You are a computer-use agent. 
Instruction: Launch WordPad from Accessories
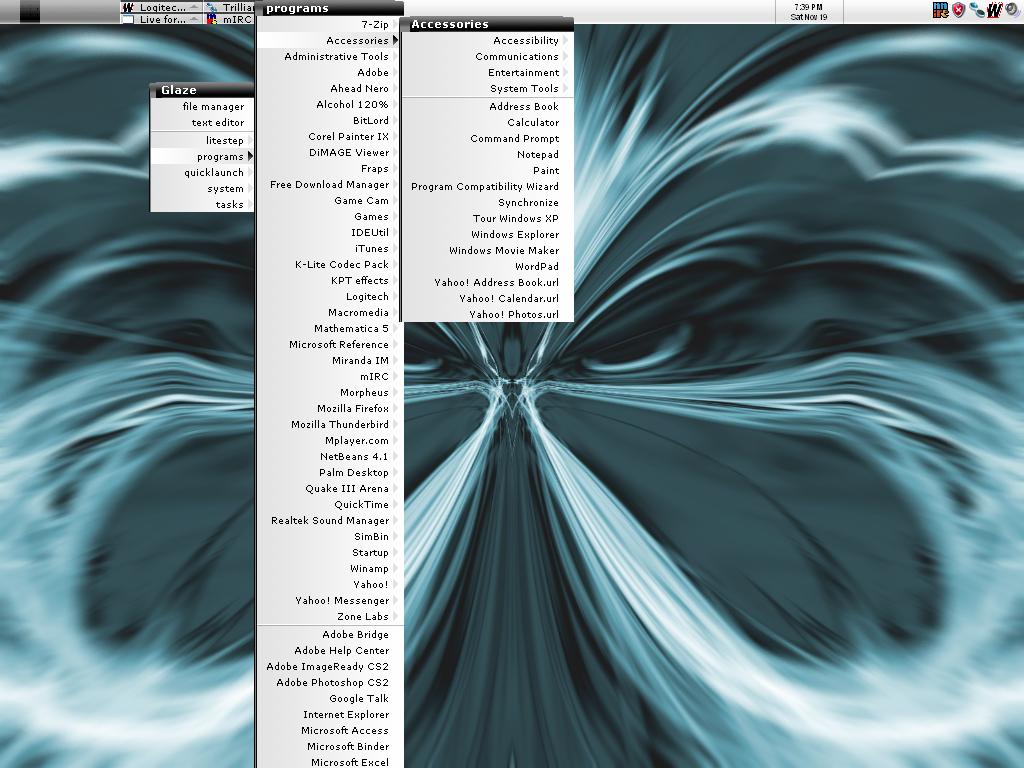pyautogui.click(x=488, y=266)
